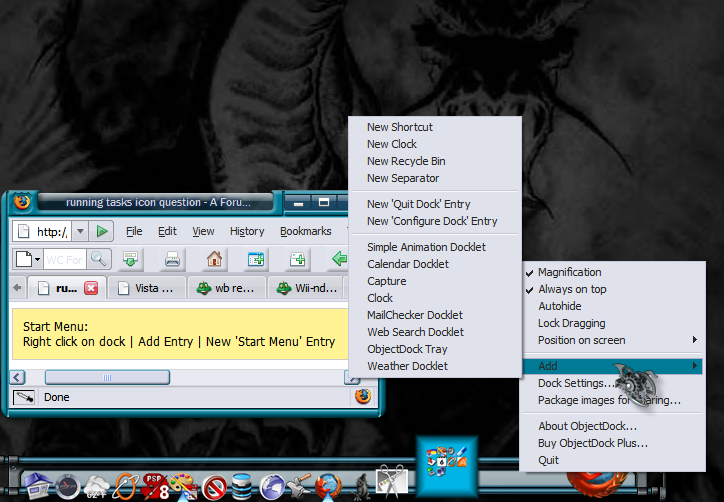Open the browser File menu
Screen dimensions: 724x502
coord(134,231)
